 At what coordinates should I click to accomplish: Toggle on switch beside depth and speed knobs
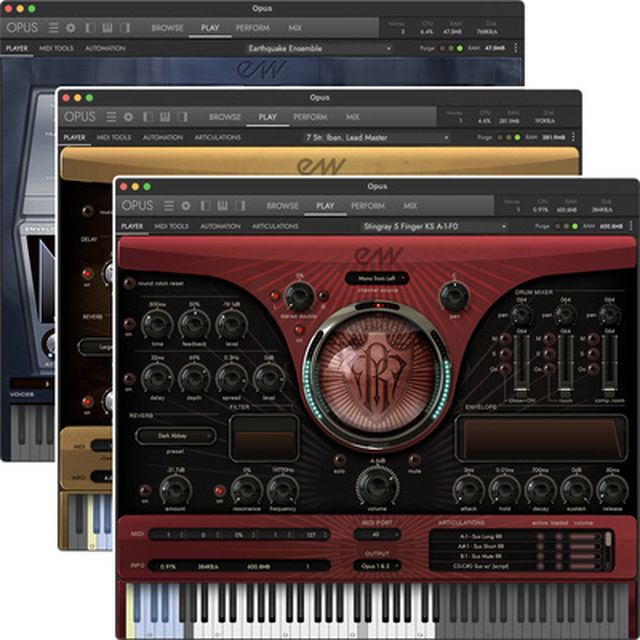click(129, 379)
